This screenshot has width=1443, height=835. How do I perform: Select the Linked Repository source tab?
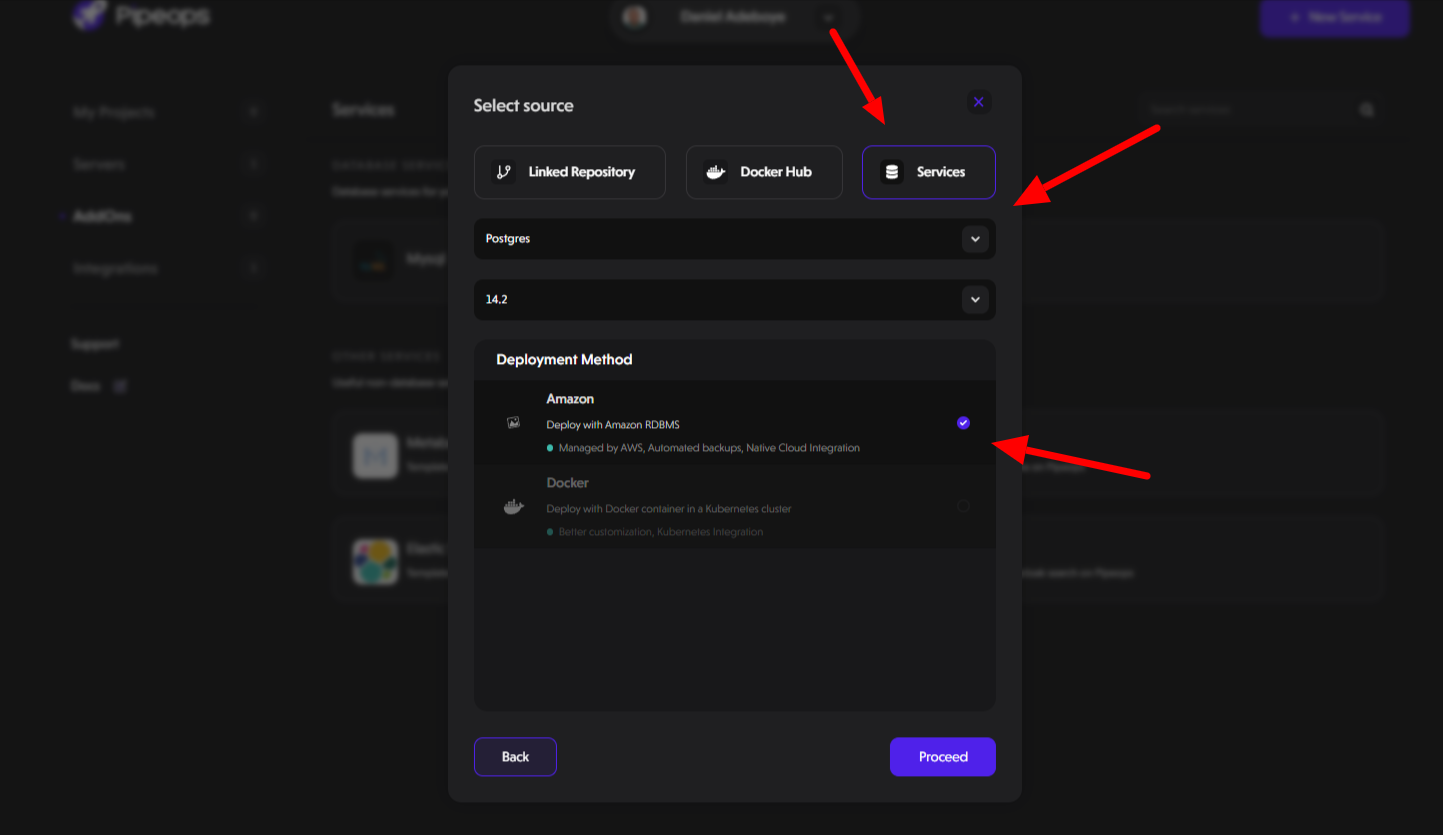click(570, 172)
